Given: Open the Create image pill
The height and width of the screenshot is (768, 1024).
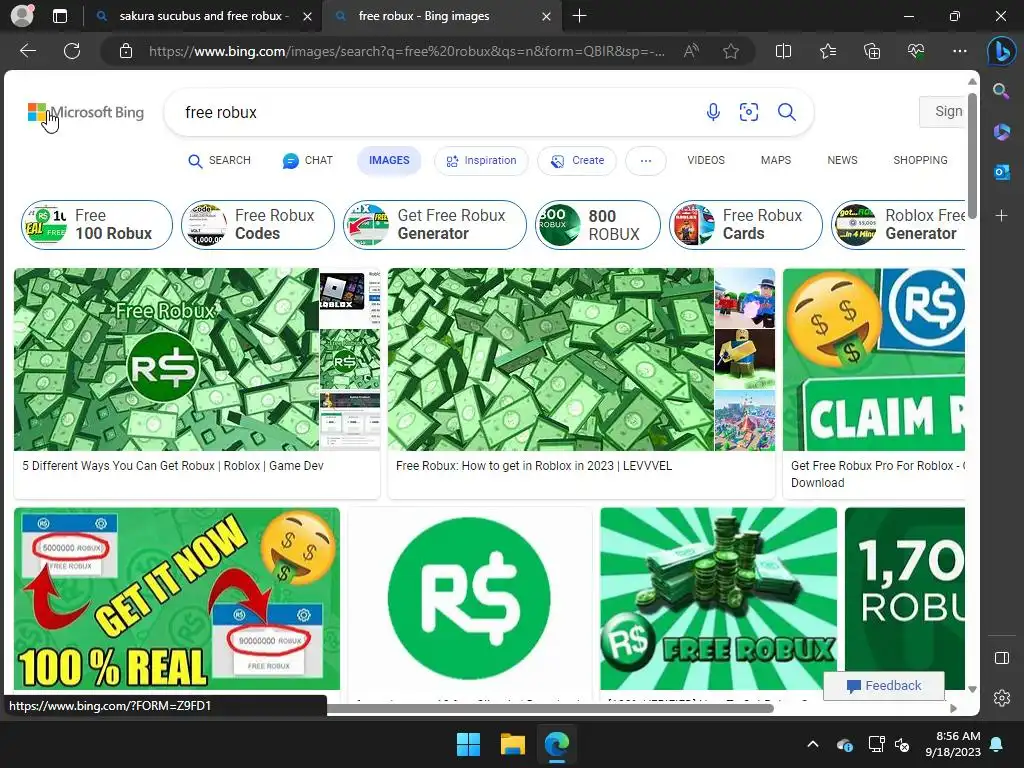Looking at the screenshot, I should click(577, 161).
